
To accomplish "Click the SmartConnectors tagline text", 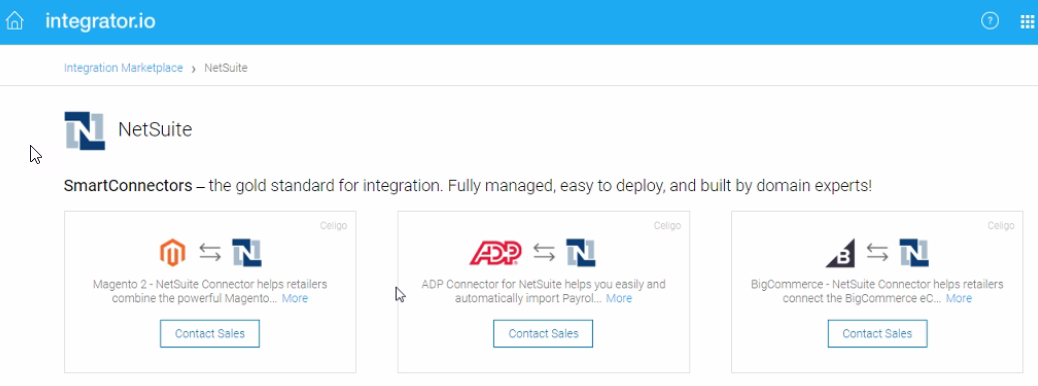I will click(x=468, y=186).
